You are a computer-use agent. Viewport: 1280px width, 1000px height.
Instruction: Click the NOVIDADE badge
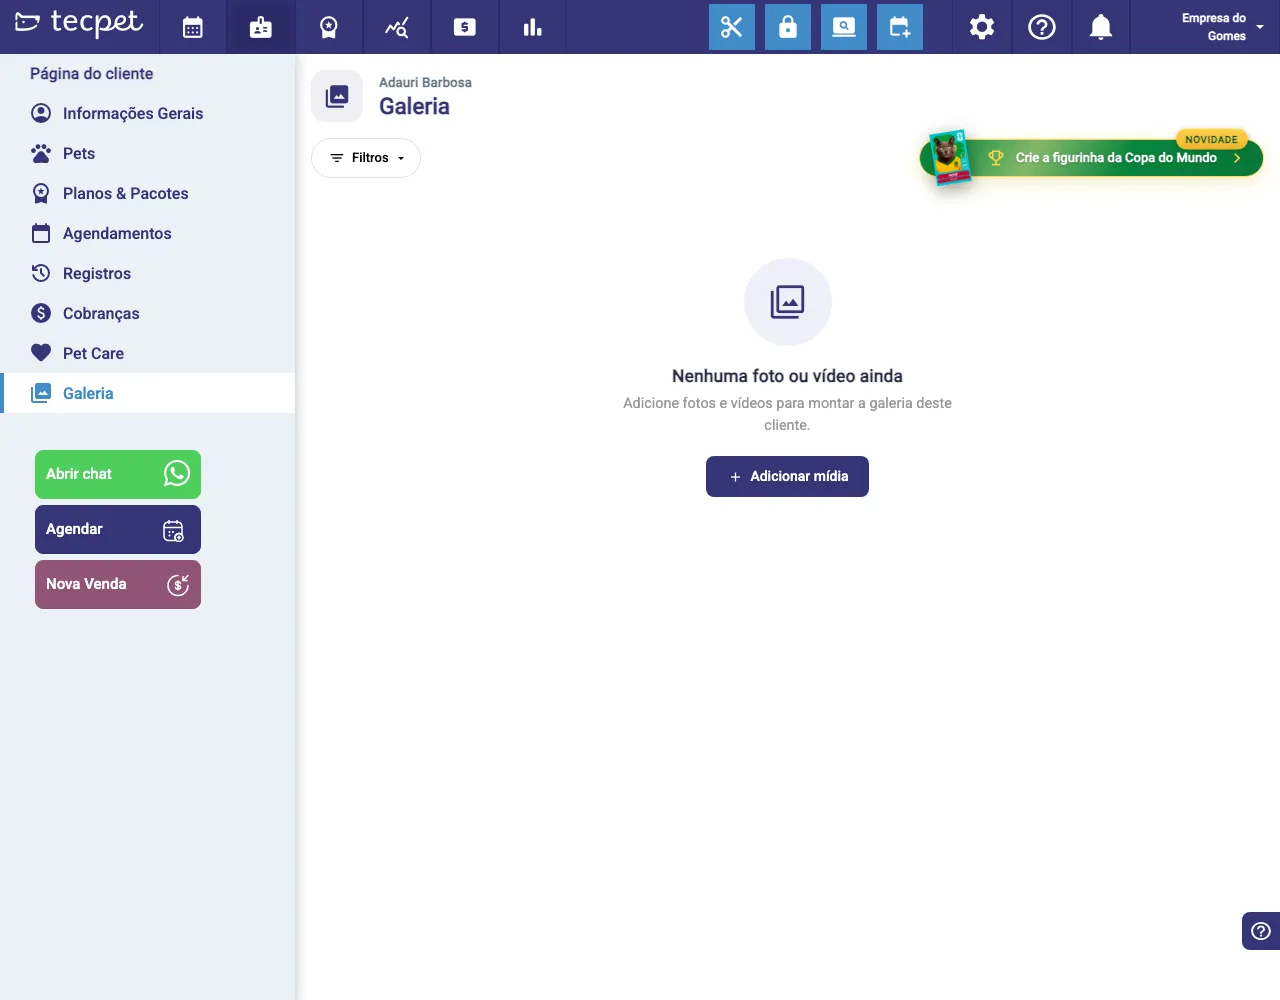1211,139
